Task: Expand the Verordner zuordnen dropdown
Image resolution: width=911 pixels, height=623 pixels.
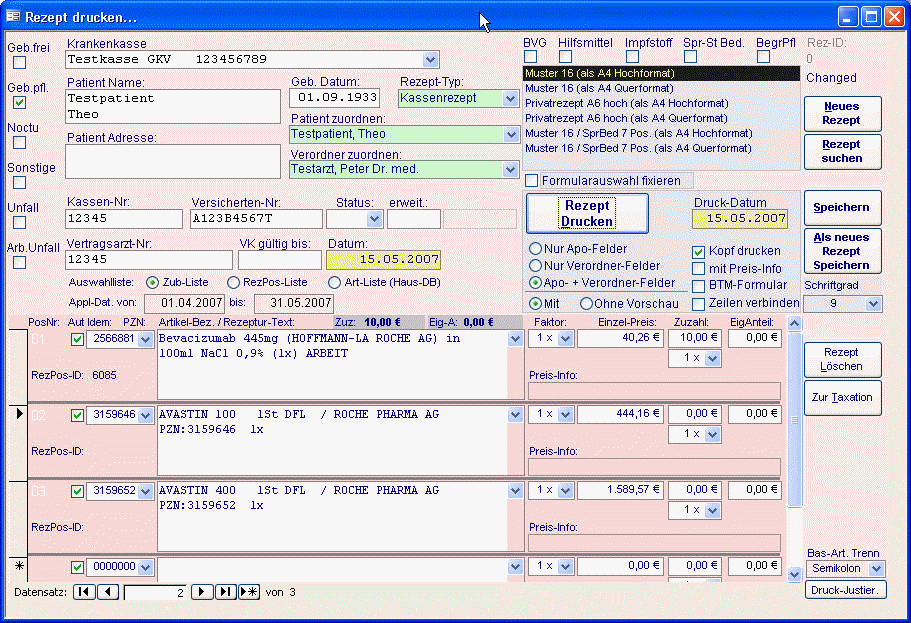Action: [x=511, y=170]
